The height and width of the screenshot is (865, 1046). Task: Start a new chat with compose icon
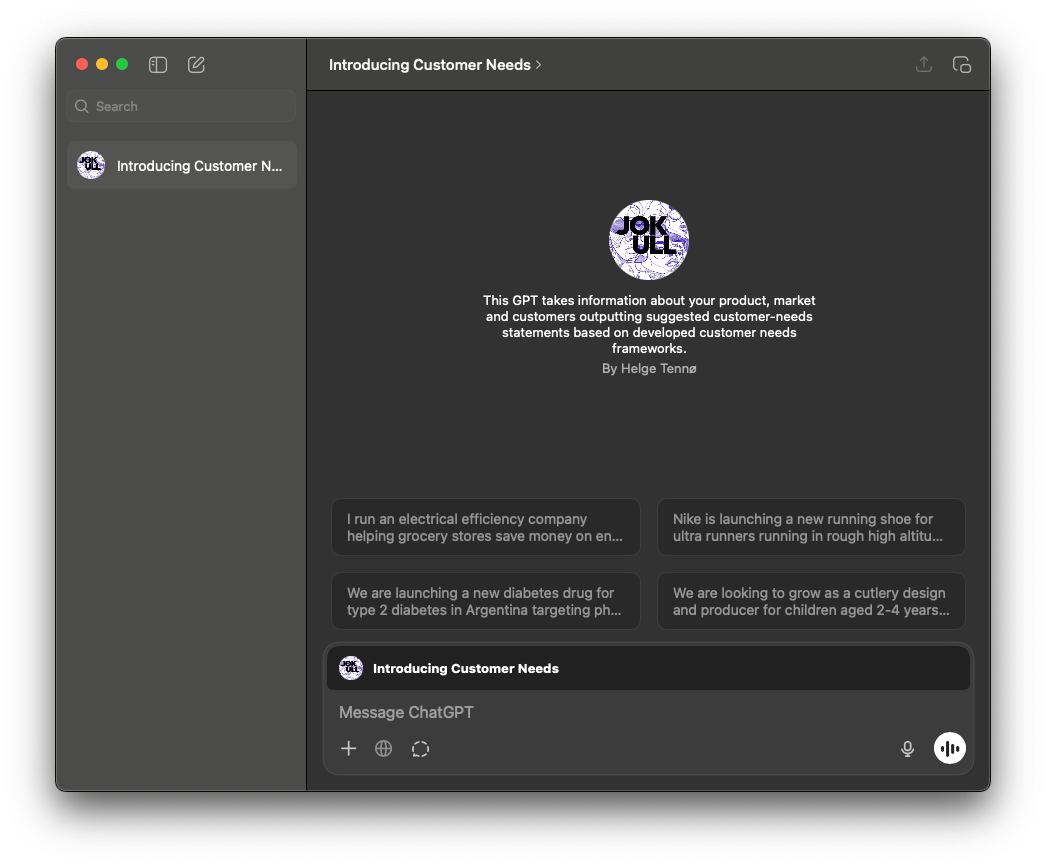(x=196, y=65)
